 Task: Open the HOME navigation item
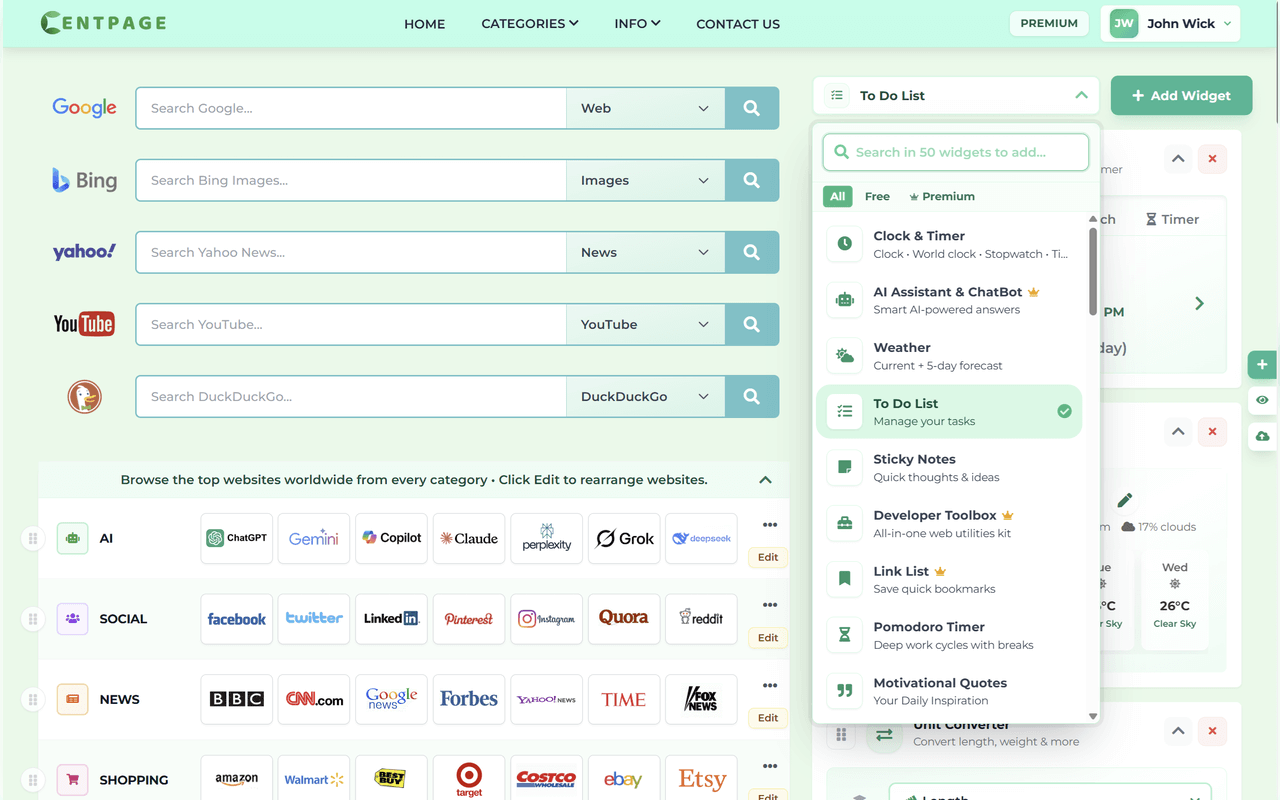(x=424, y=23)
